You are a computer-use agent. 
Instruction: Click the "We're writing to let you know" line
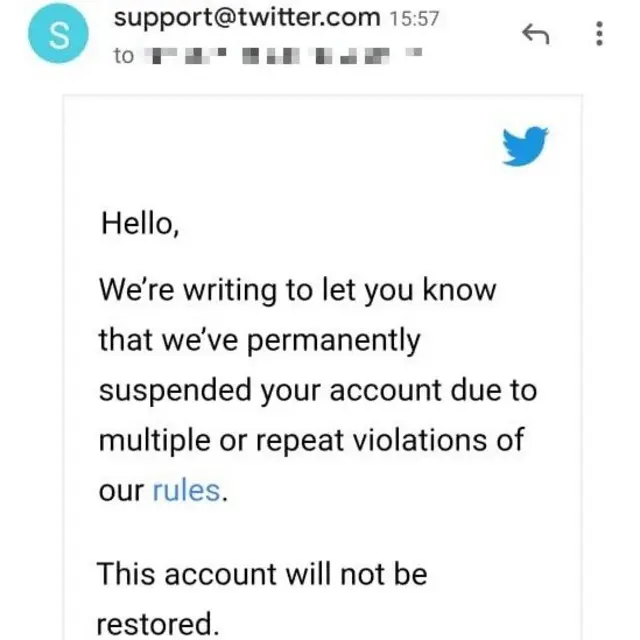(x=297, y=290)
